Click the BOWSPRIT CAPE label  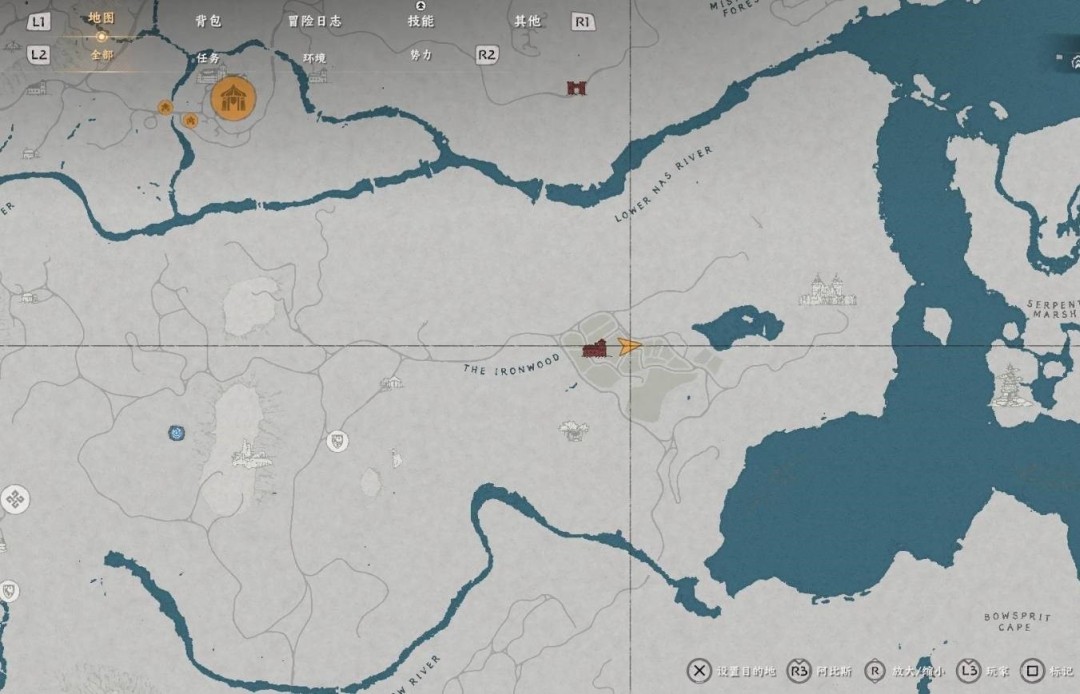pos(1017,622)
